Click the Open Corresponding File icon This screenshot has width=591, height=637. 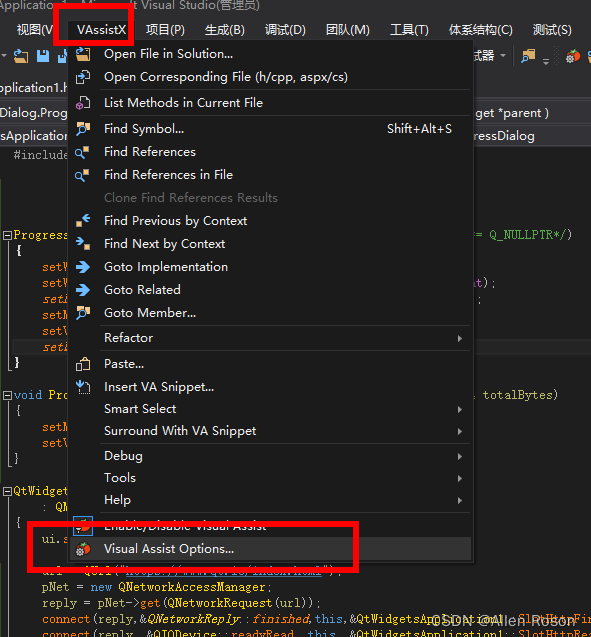click(x=83, y=77)
